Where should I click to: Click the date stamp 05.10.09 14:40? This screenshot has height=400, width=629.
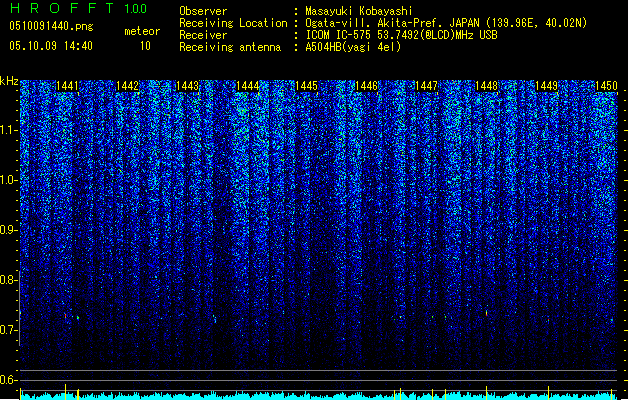[x=51, y=46]
